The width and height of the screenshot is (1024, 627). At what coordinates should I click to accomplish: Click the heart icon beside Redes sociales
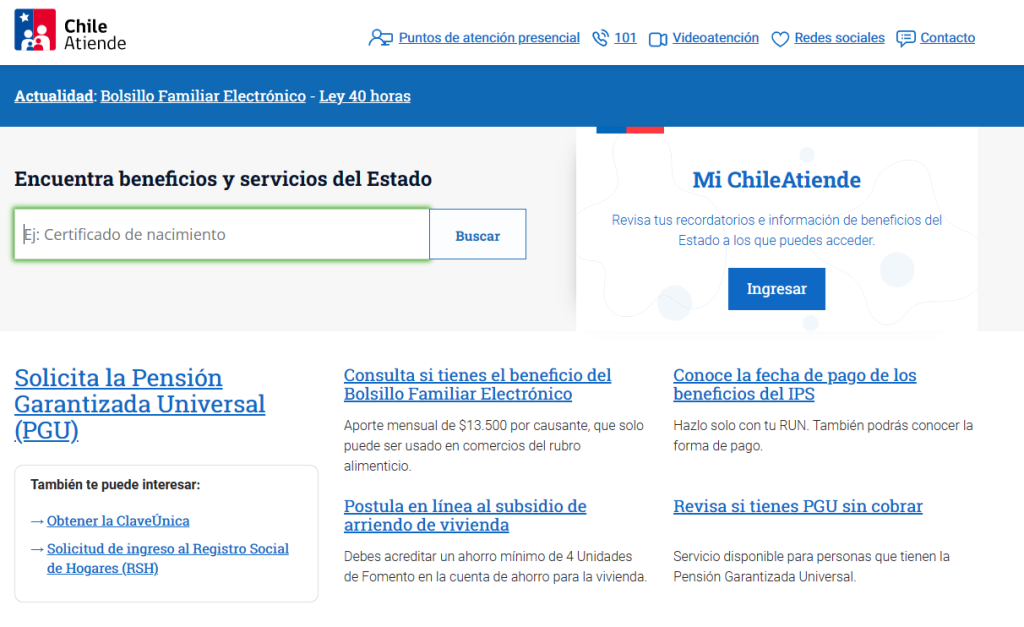click(x=780, y=39)
